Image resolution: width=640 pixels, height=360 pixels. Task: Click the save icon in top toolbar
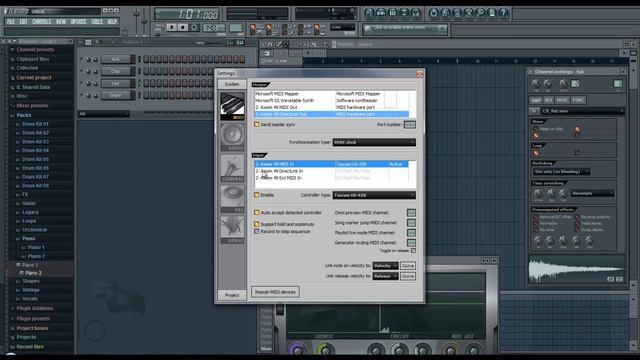446,13
